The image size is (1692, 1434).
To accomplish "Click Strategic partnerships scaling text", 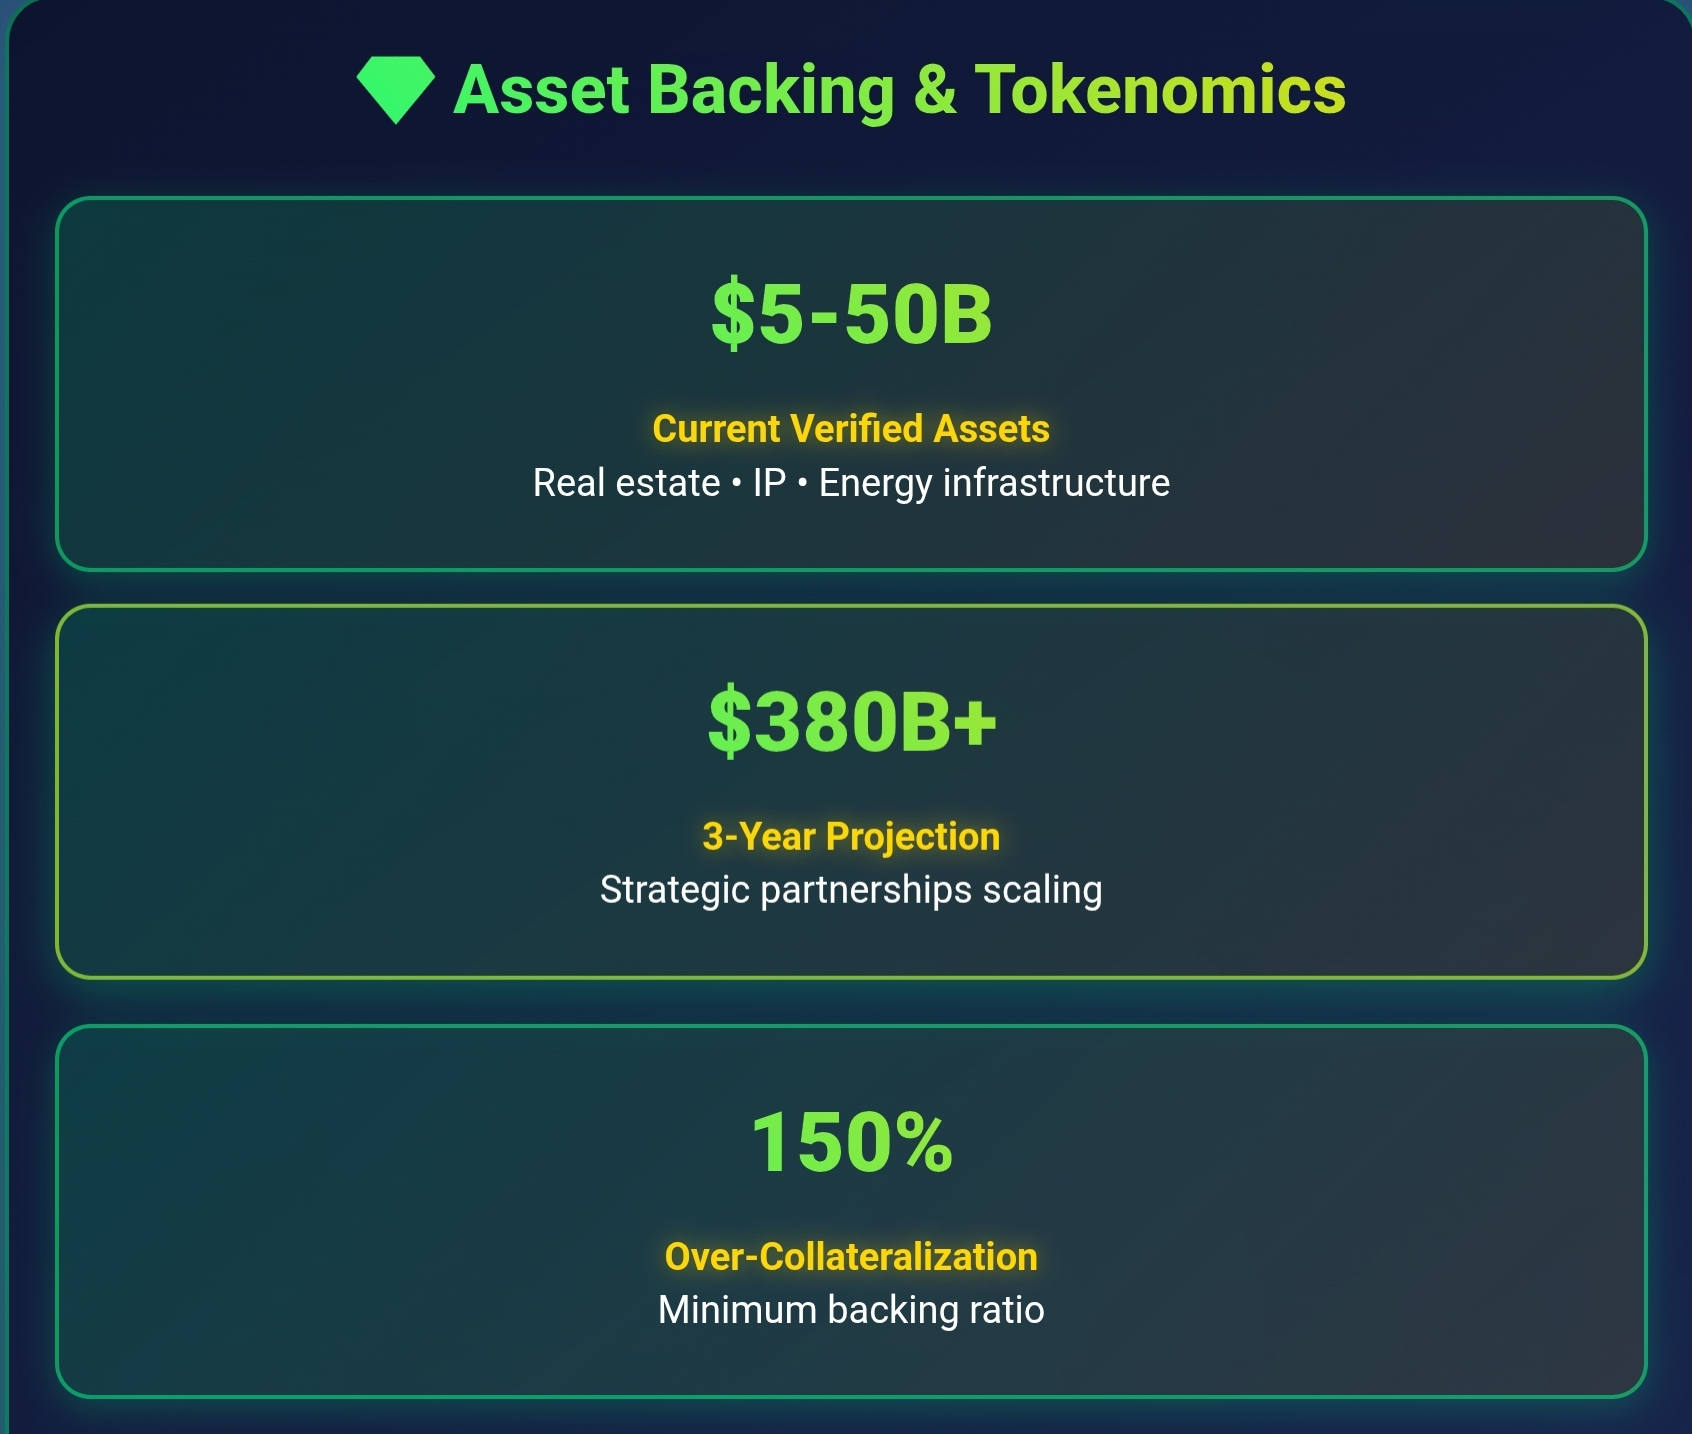I will [x=851, y=890].
